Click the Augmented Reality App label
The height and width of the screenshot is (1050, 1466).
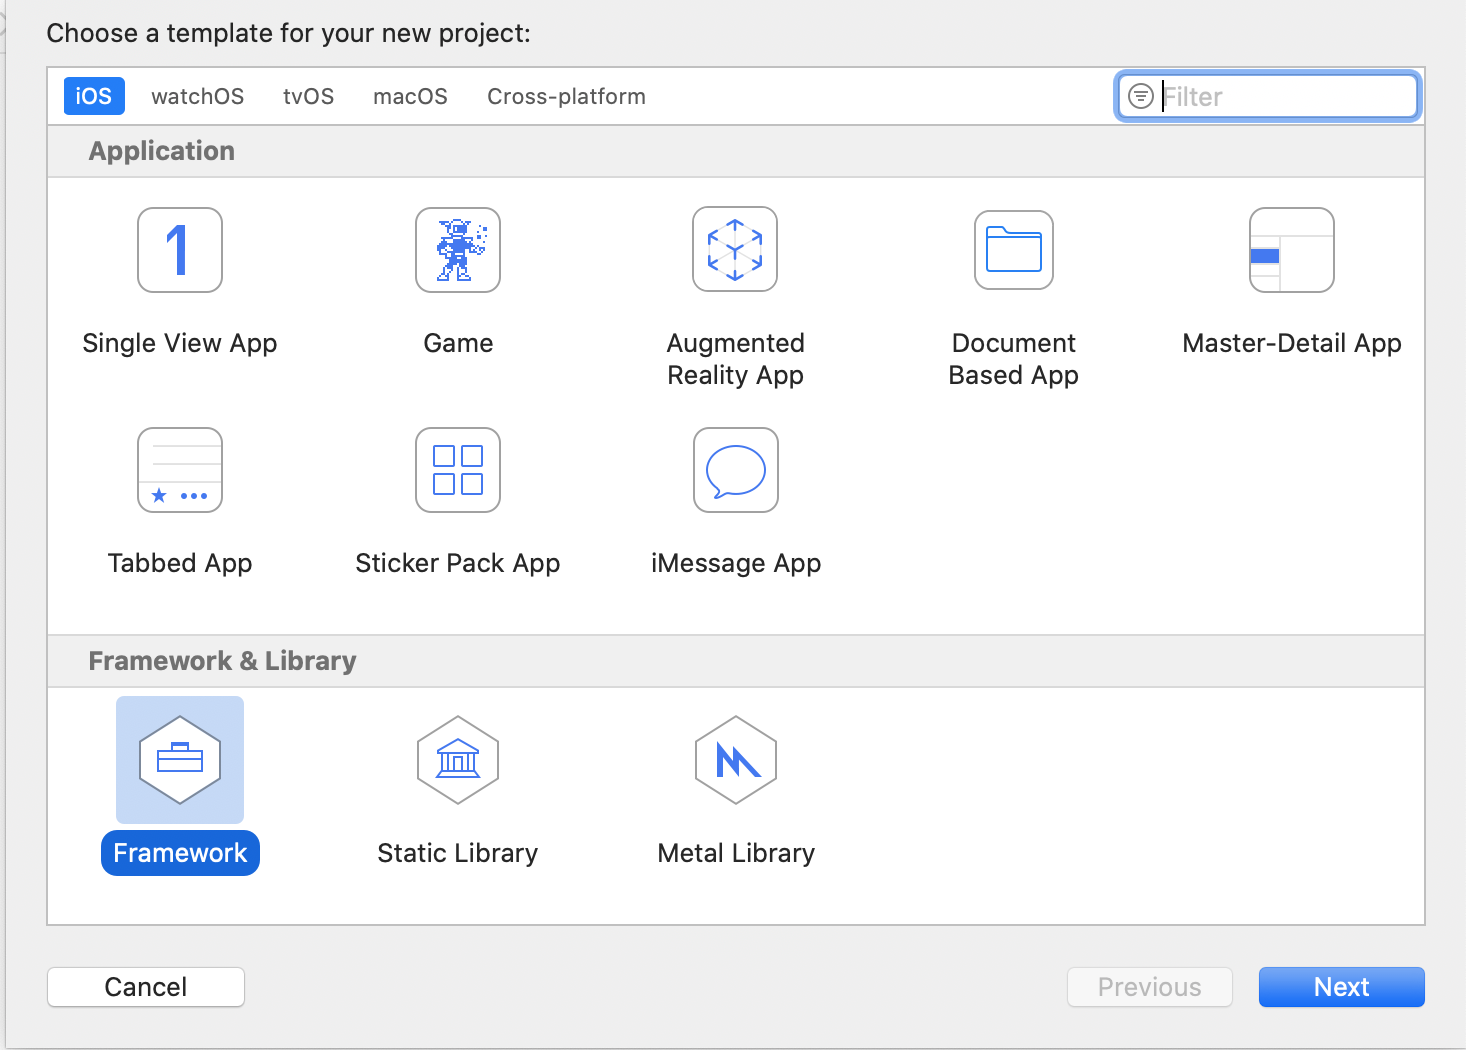tap(736, 359)
